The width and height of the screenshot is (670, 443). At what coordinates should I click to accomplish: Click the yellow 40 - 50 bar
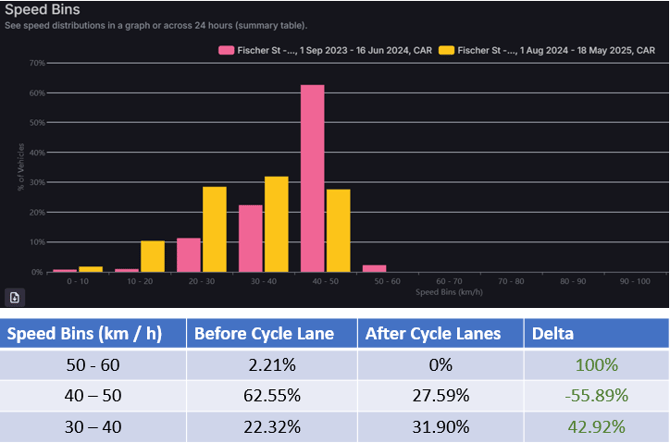click(x=338, y=230)
